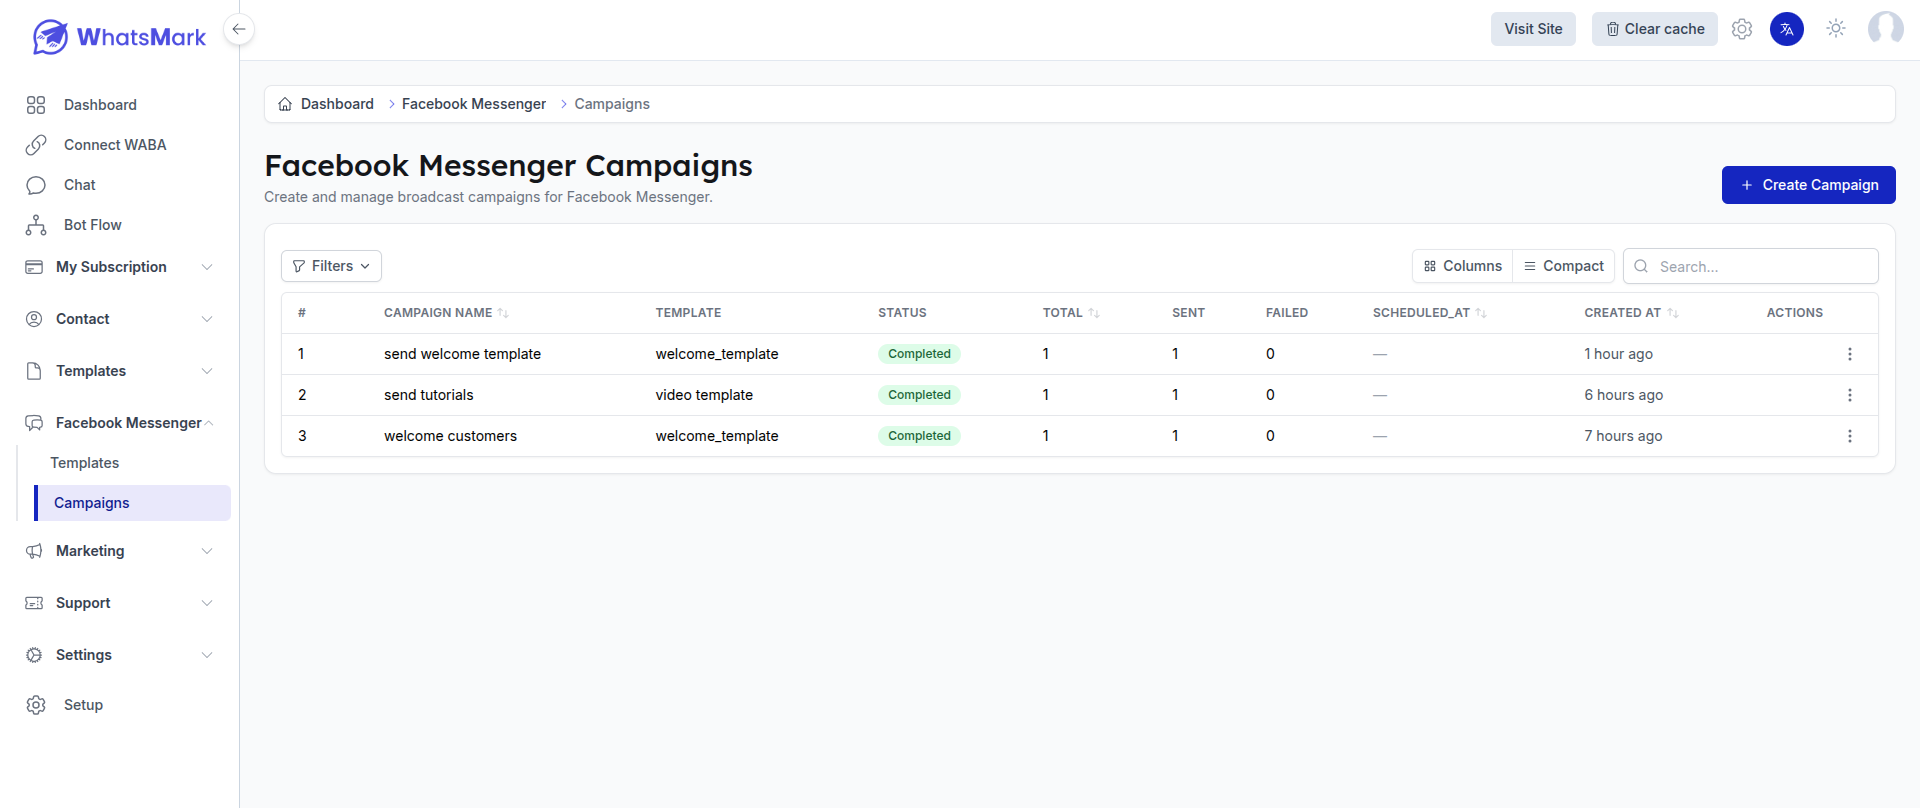
Task: Open the user profile avatar menu
Action: 1886,29
